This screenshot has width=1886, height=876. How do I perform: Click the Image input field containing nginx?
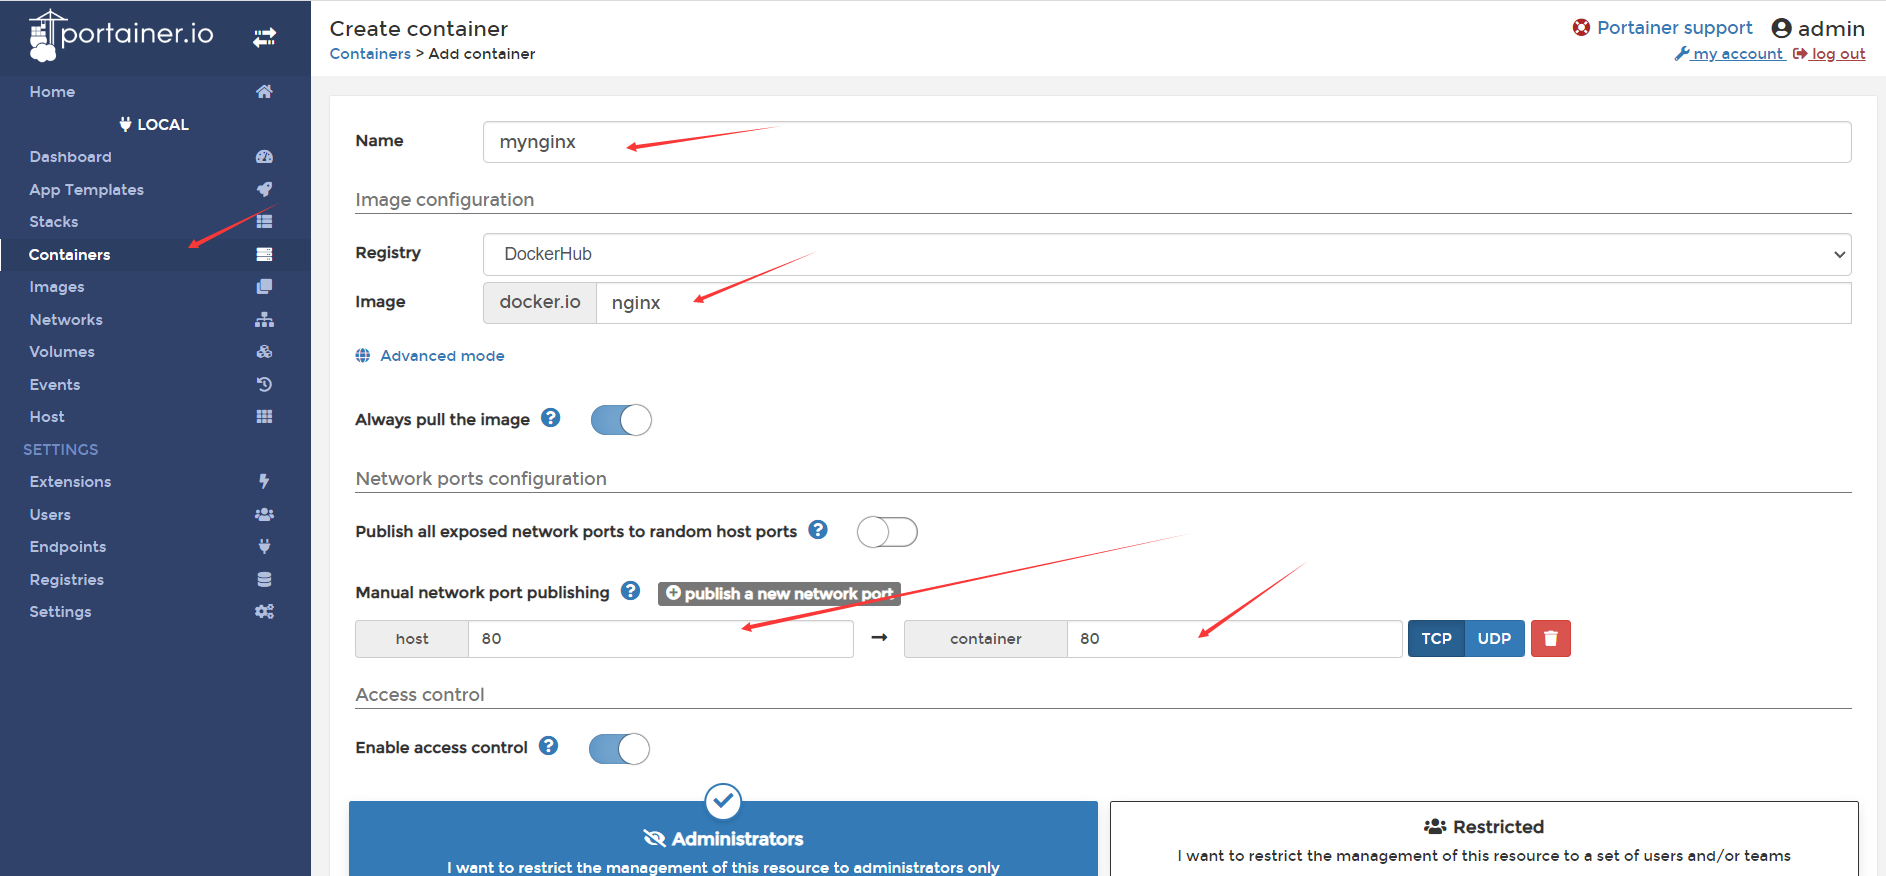click(x=1223, y=303)
